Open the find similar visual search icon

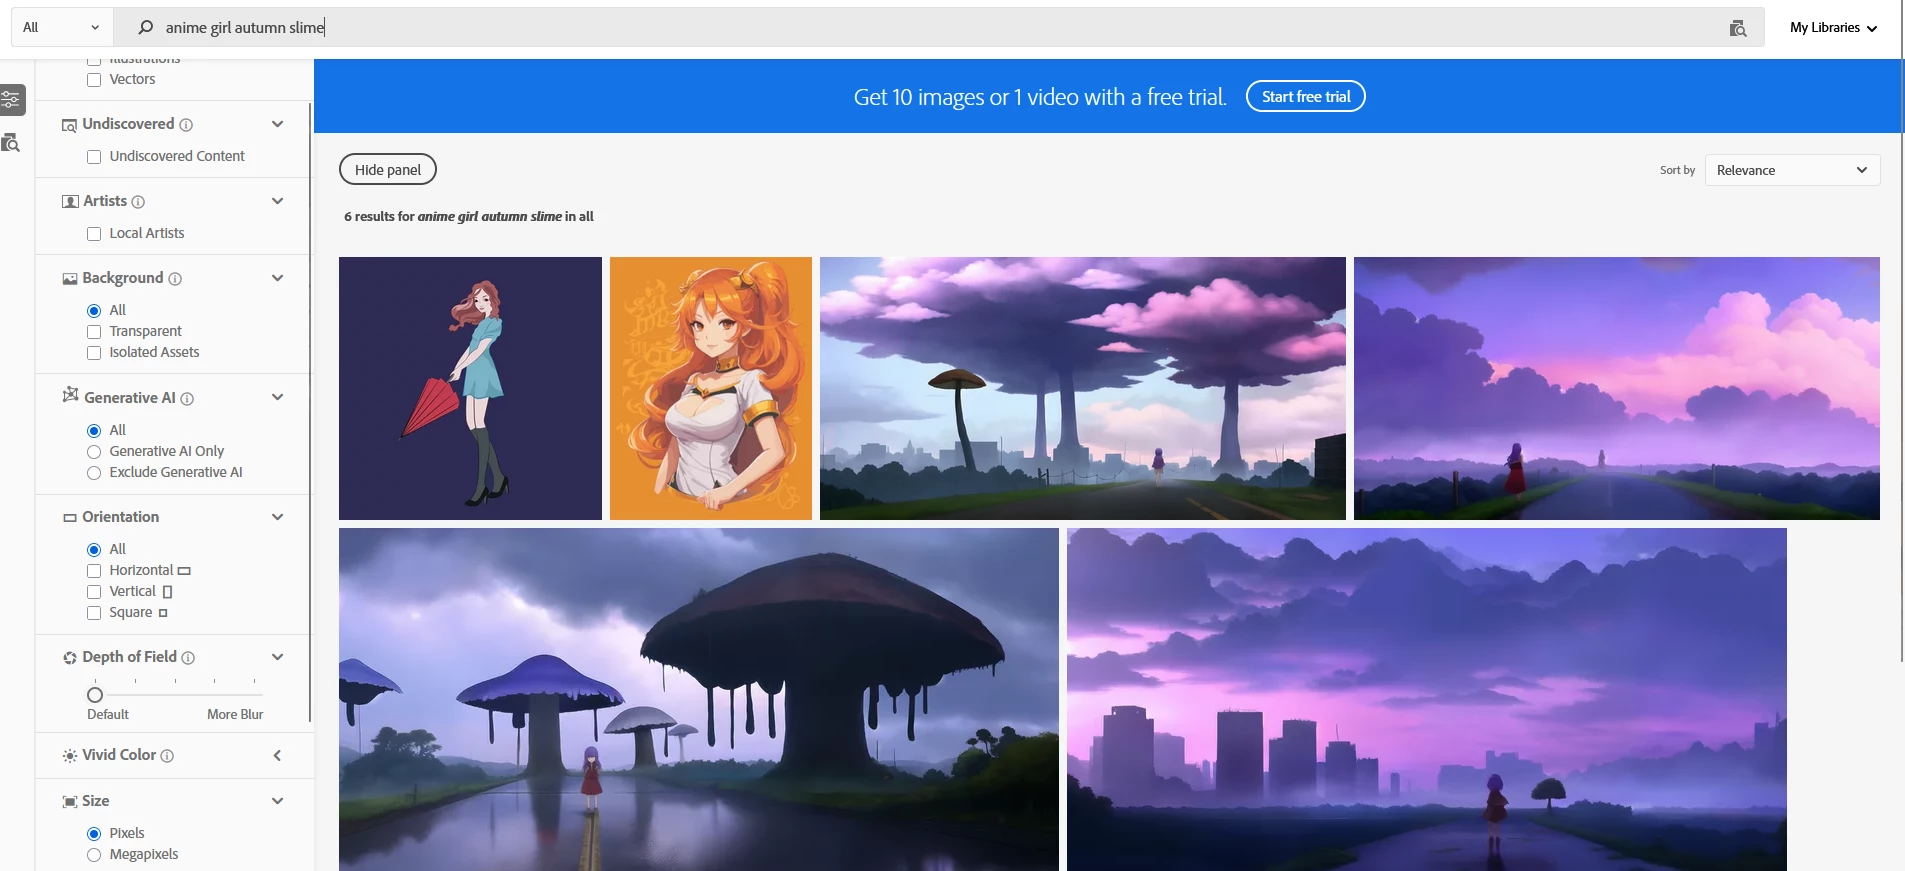pyautogui.click(x=1738, y=28)
